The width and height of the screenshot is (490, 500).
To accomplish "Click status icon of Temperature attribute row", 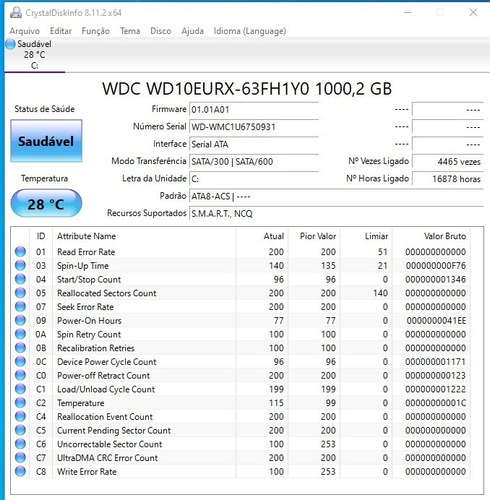I will [20, 403].
